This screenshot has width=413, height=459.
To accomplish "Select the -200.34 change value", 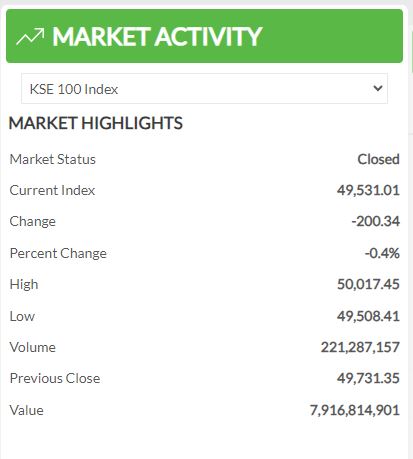I will pos(375,221).
